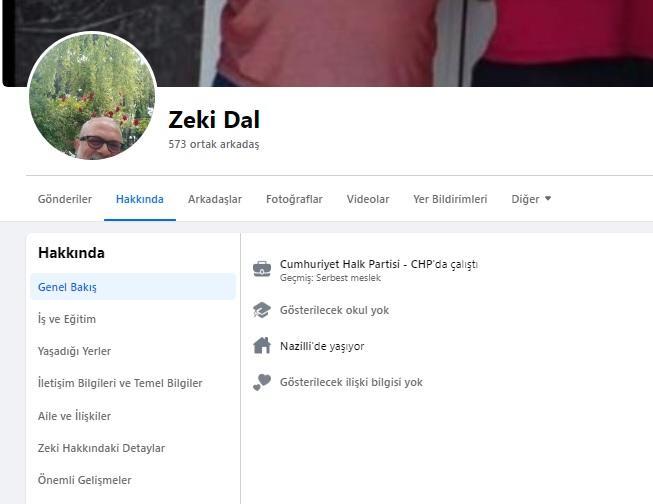Open İletişim Bilgileri ve Temel Bilgiler
653x504 pixels.
pyautogui.click(x=133, y=383)
